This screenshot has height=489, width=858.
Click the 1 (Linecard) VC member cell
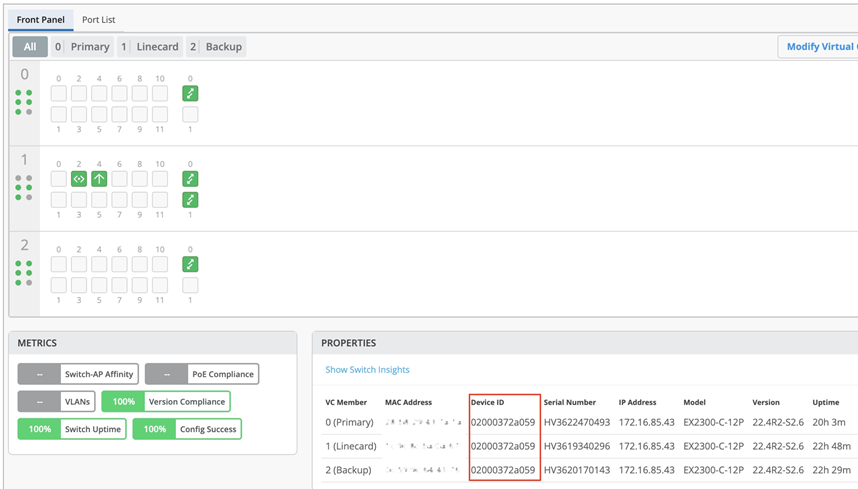(x=351, y=446)
